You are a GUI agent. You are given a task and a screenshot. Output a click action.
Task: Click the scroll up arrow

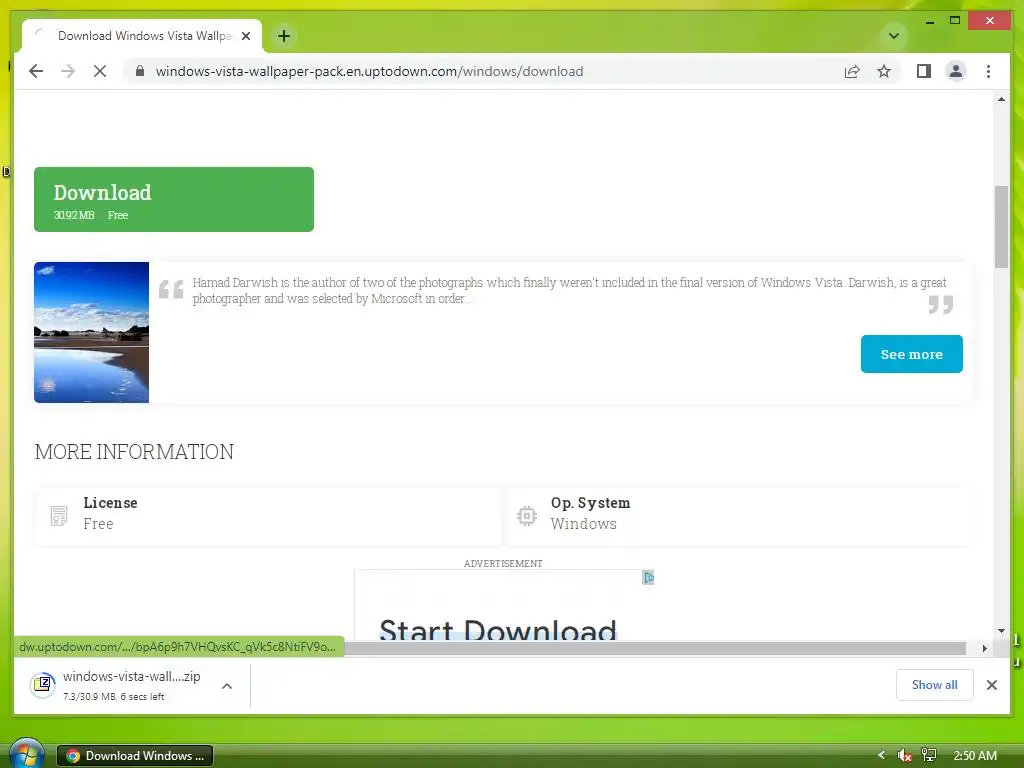(x=1001, y=99)
